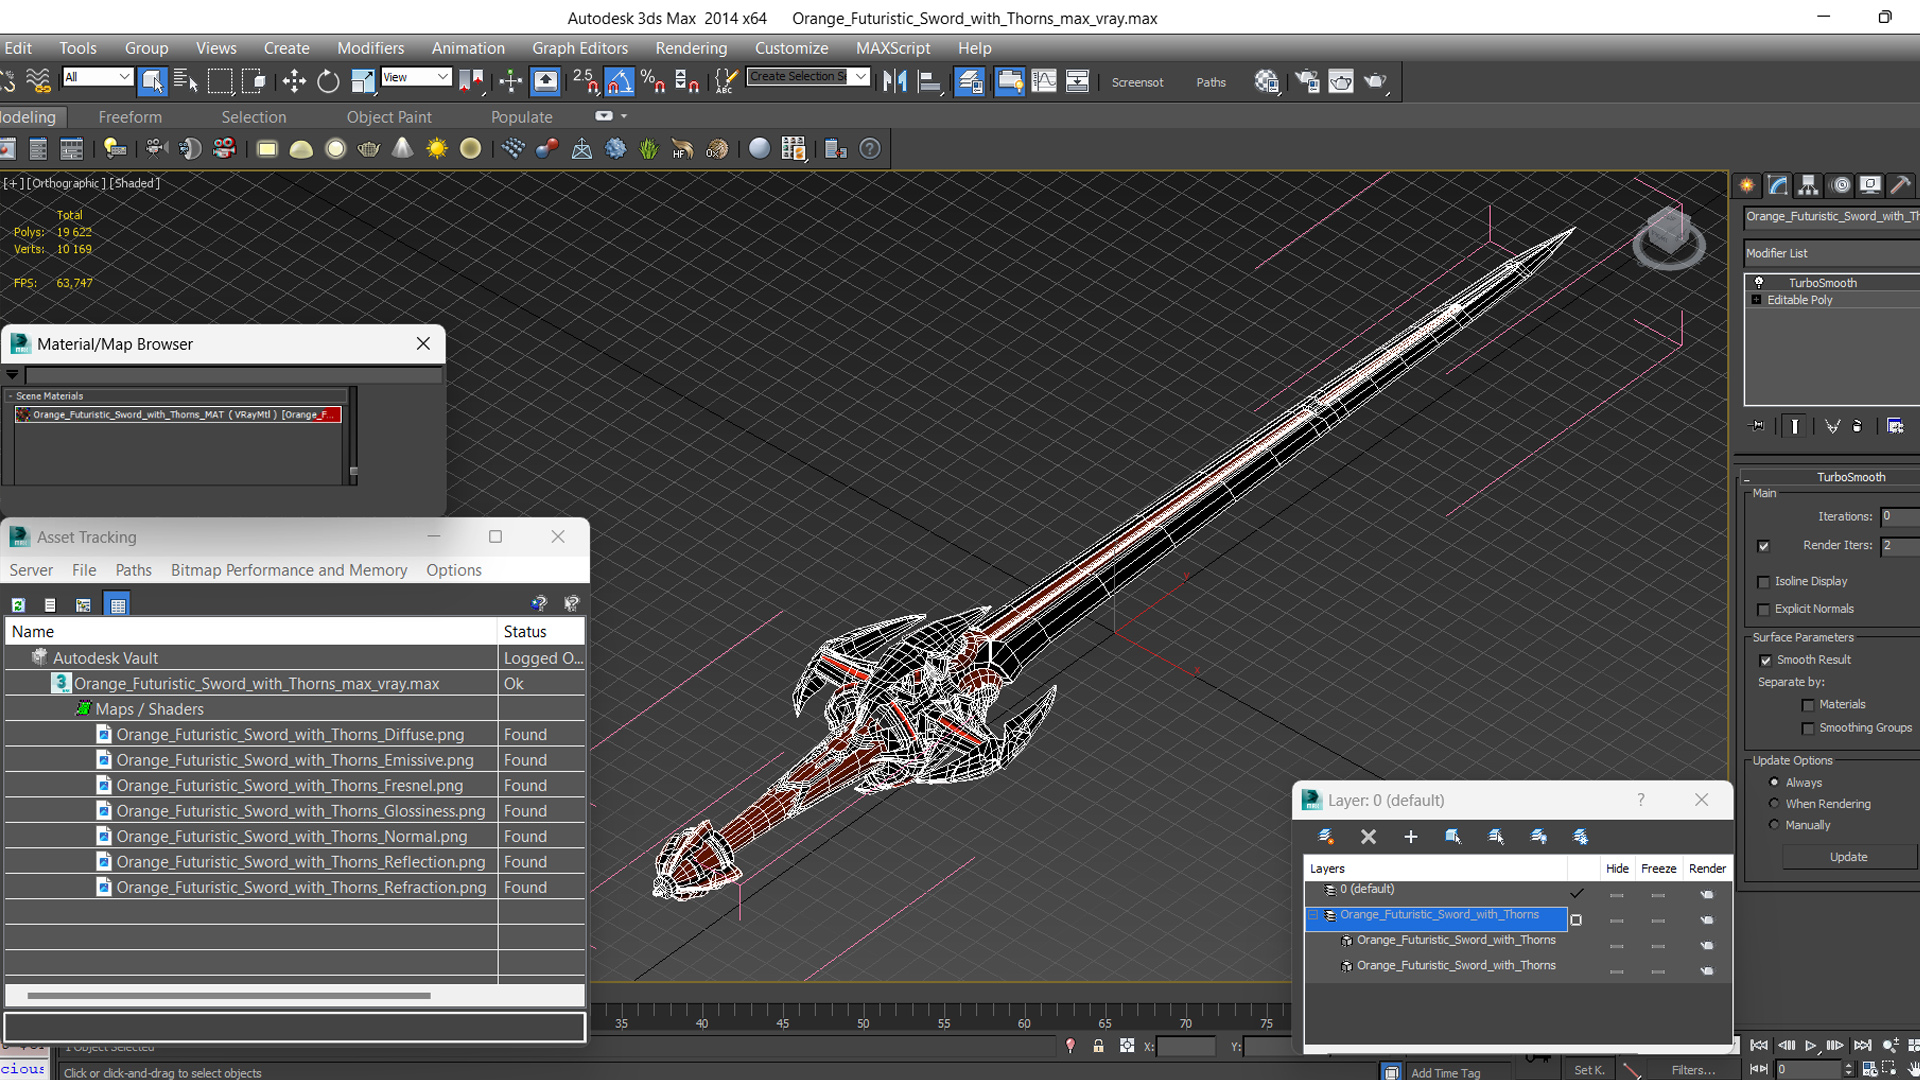Image resolution: width=1920 pixels, height=1080 pixels.
Task: Select Always update option
Action: [1774, 782]
